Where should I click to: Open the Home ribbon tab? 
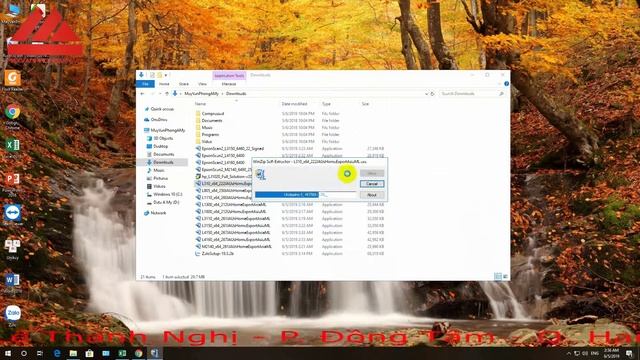tap(164, 84)
